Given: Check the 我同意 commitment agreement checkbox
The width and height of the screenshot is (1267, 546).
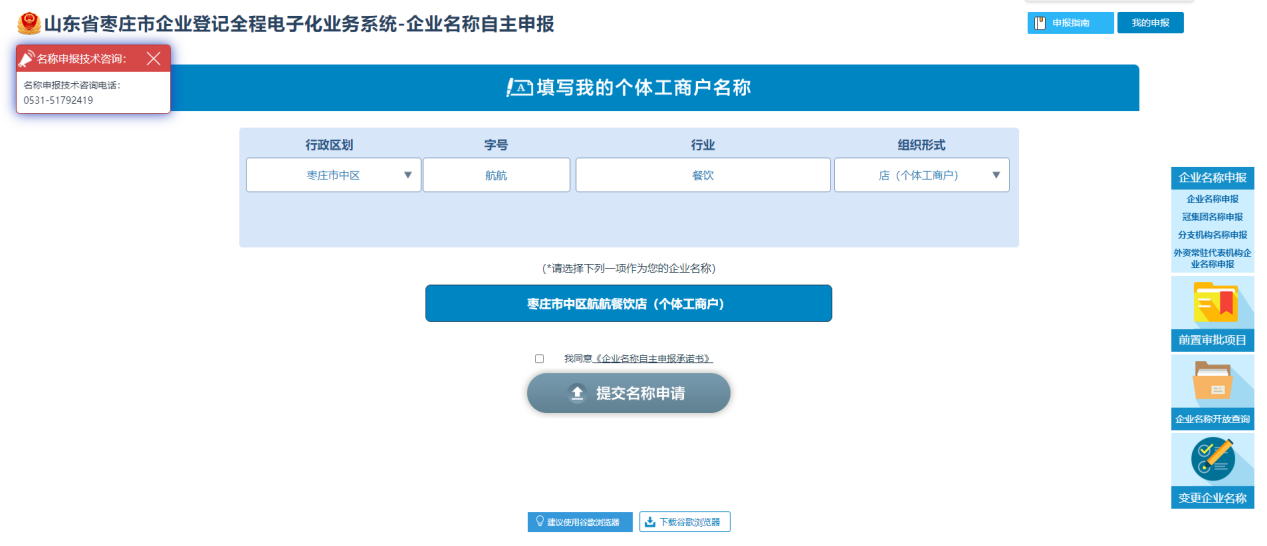Looking at the screenshot, I should click(540, 358).
